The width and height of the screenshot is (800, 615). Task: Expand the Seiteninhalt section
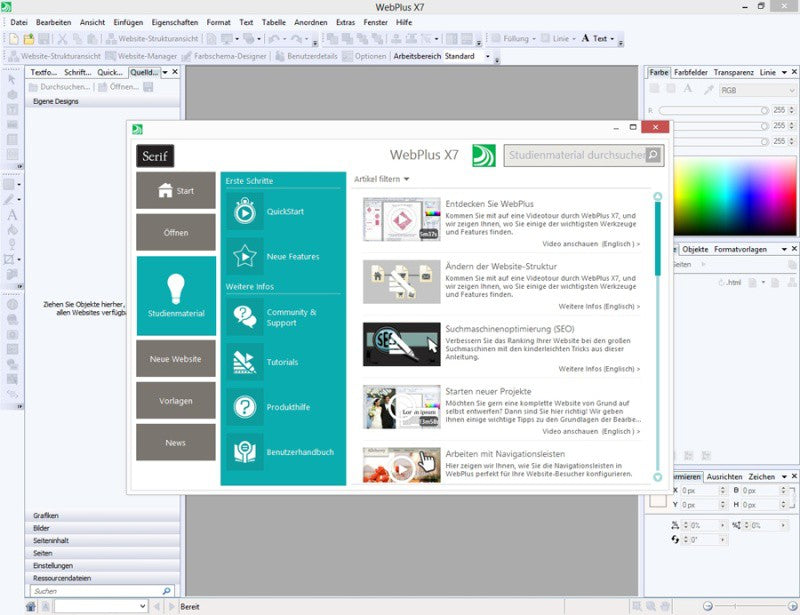coord(102,540)
